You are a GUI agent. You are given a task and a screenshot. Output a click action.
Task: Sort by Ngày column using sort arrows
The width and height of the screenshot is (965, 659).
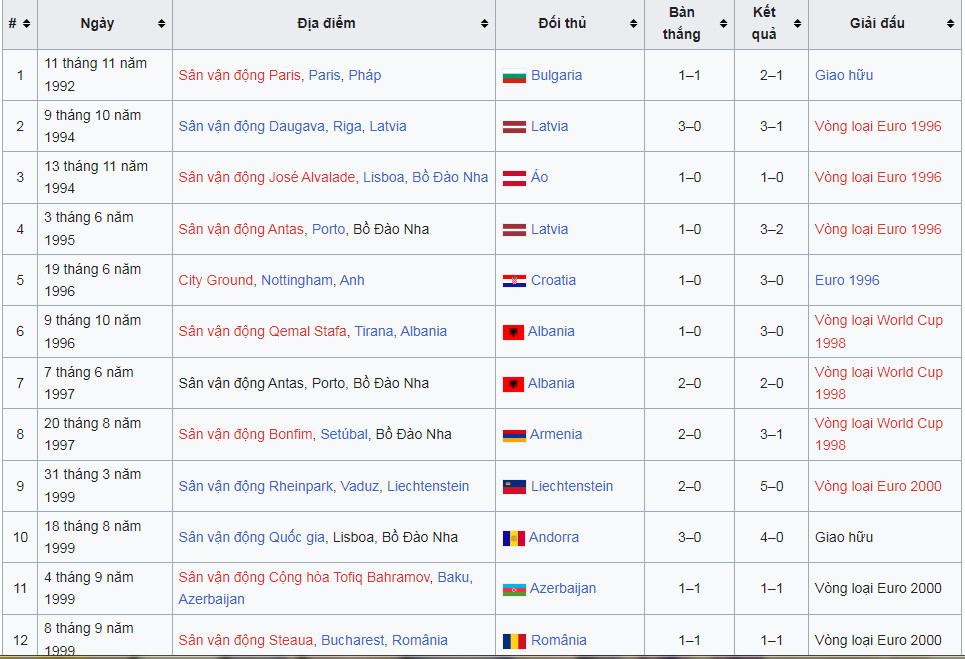tap(162, 24)
